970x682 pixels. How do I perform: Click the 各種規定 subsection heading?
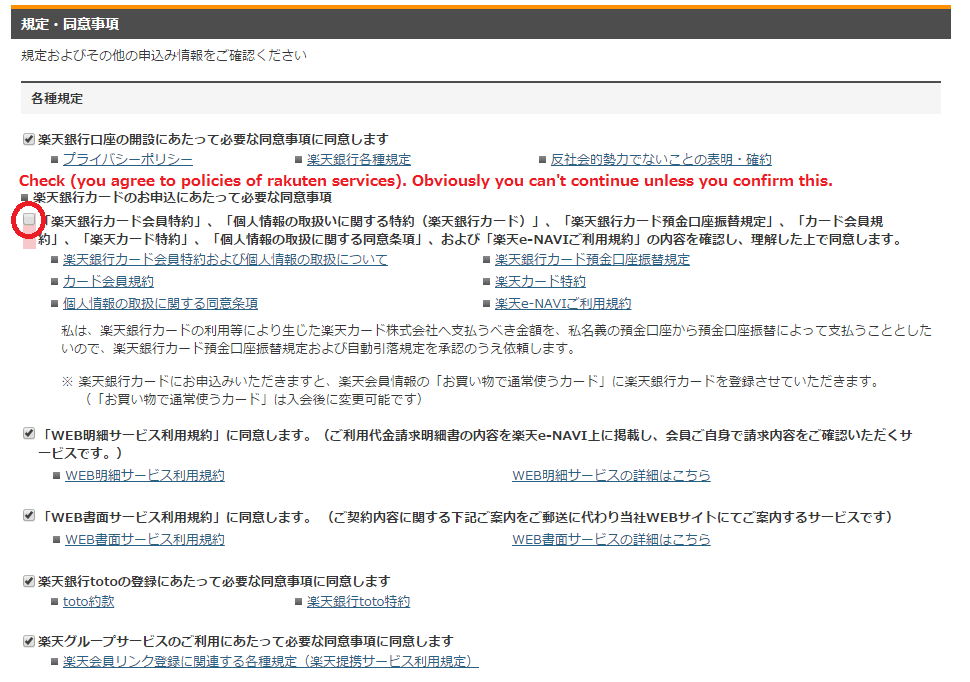481,98
